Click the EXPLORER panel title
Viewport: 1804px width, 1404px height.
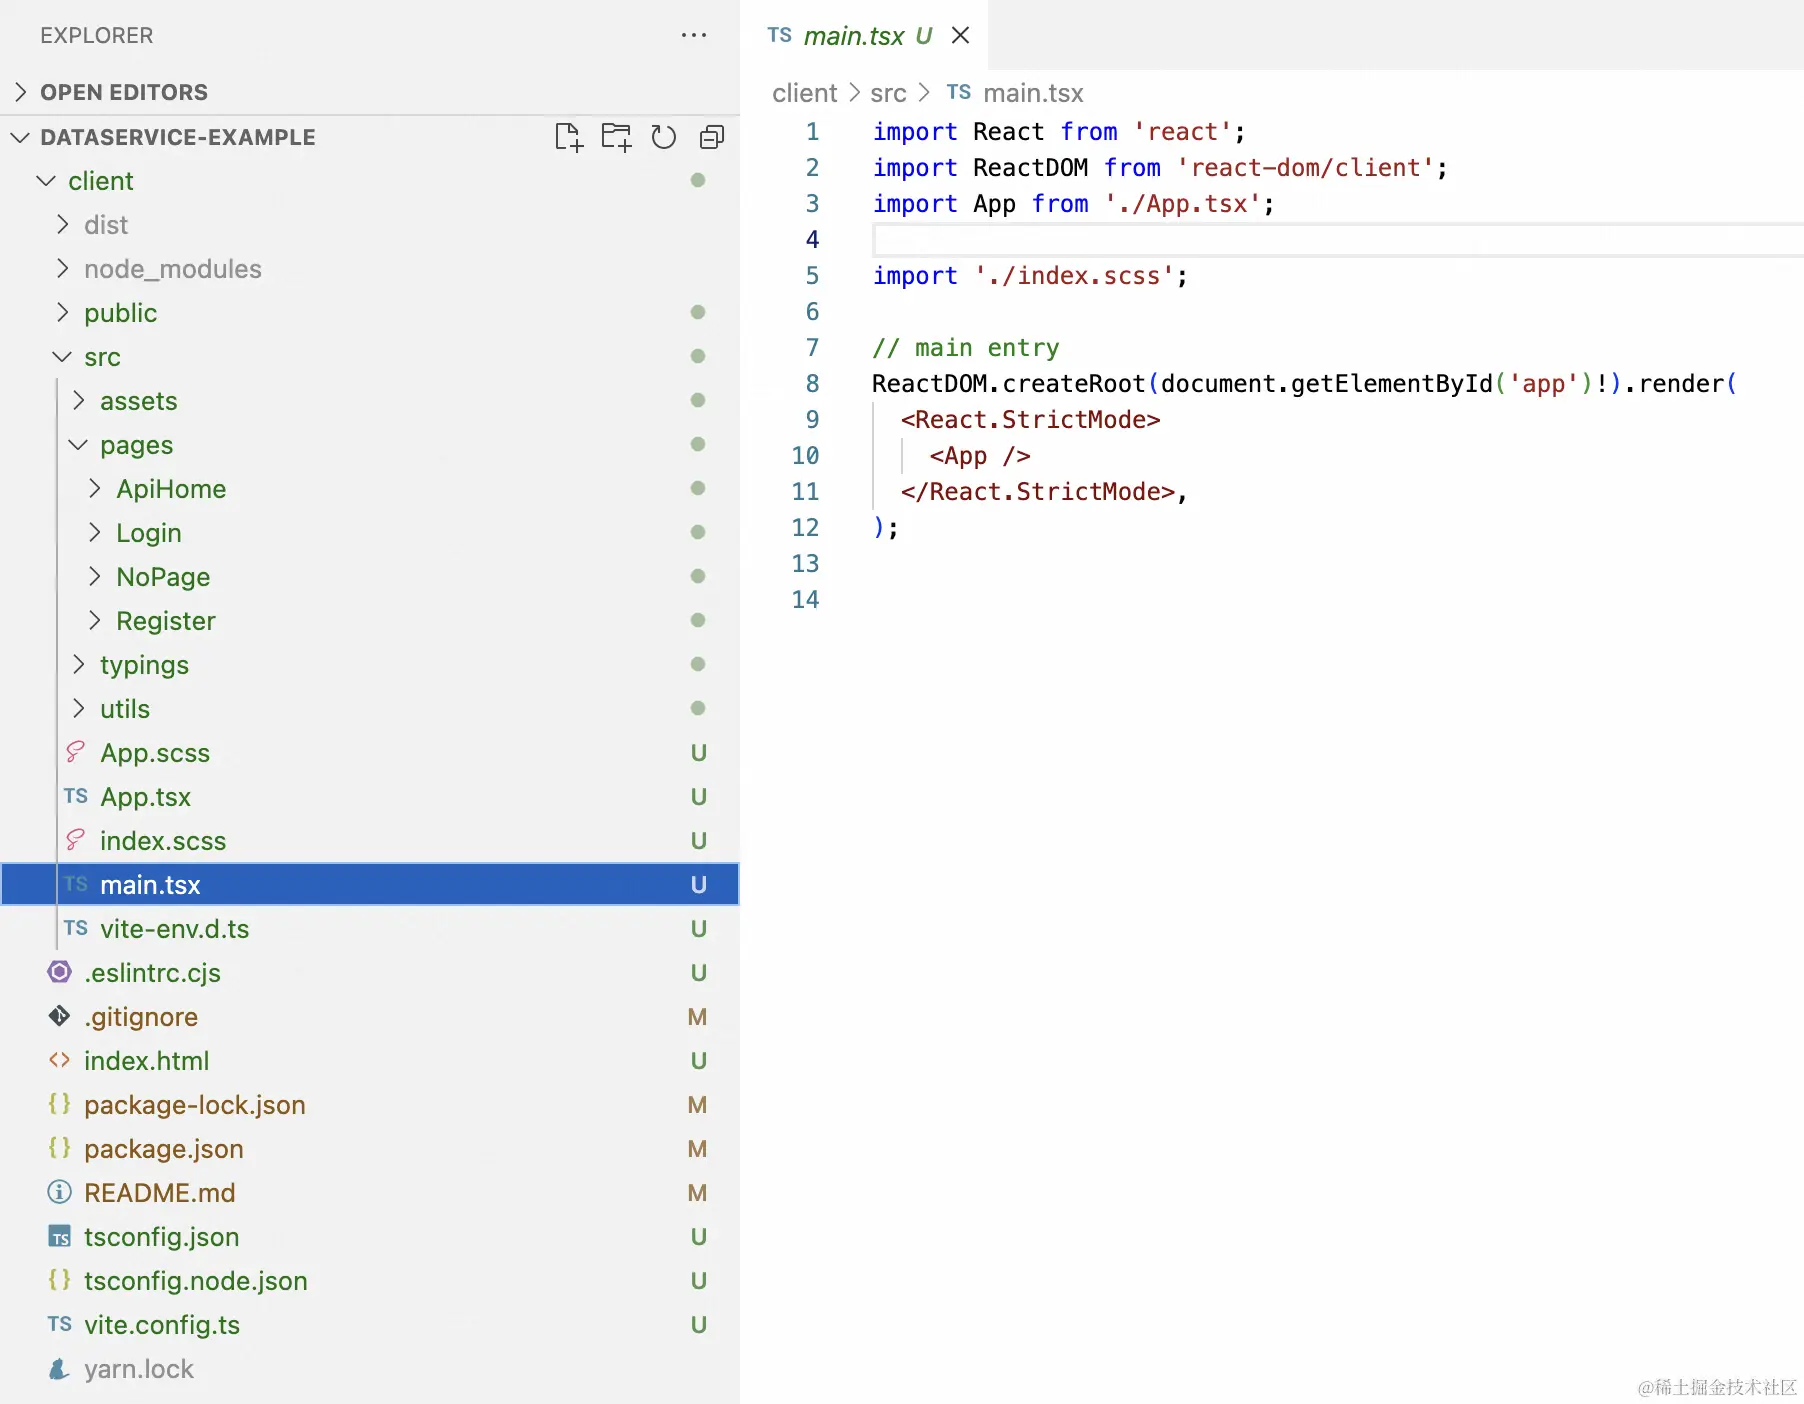point(97,35)
